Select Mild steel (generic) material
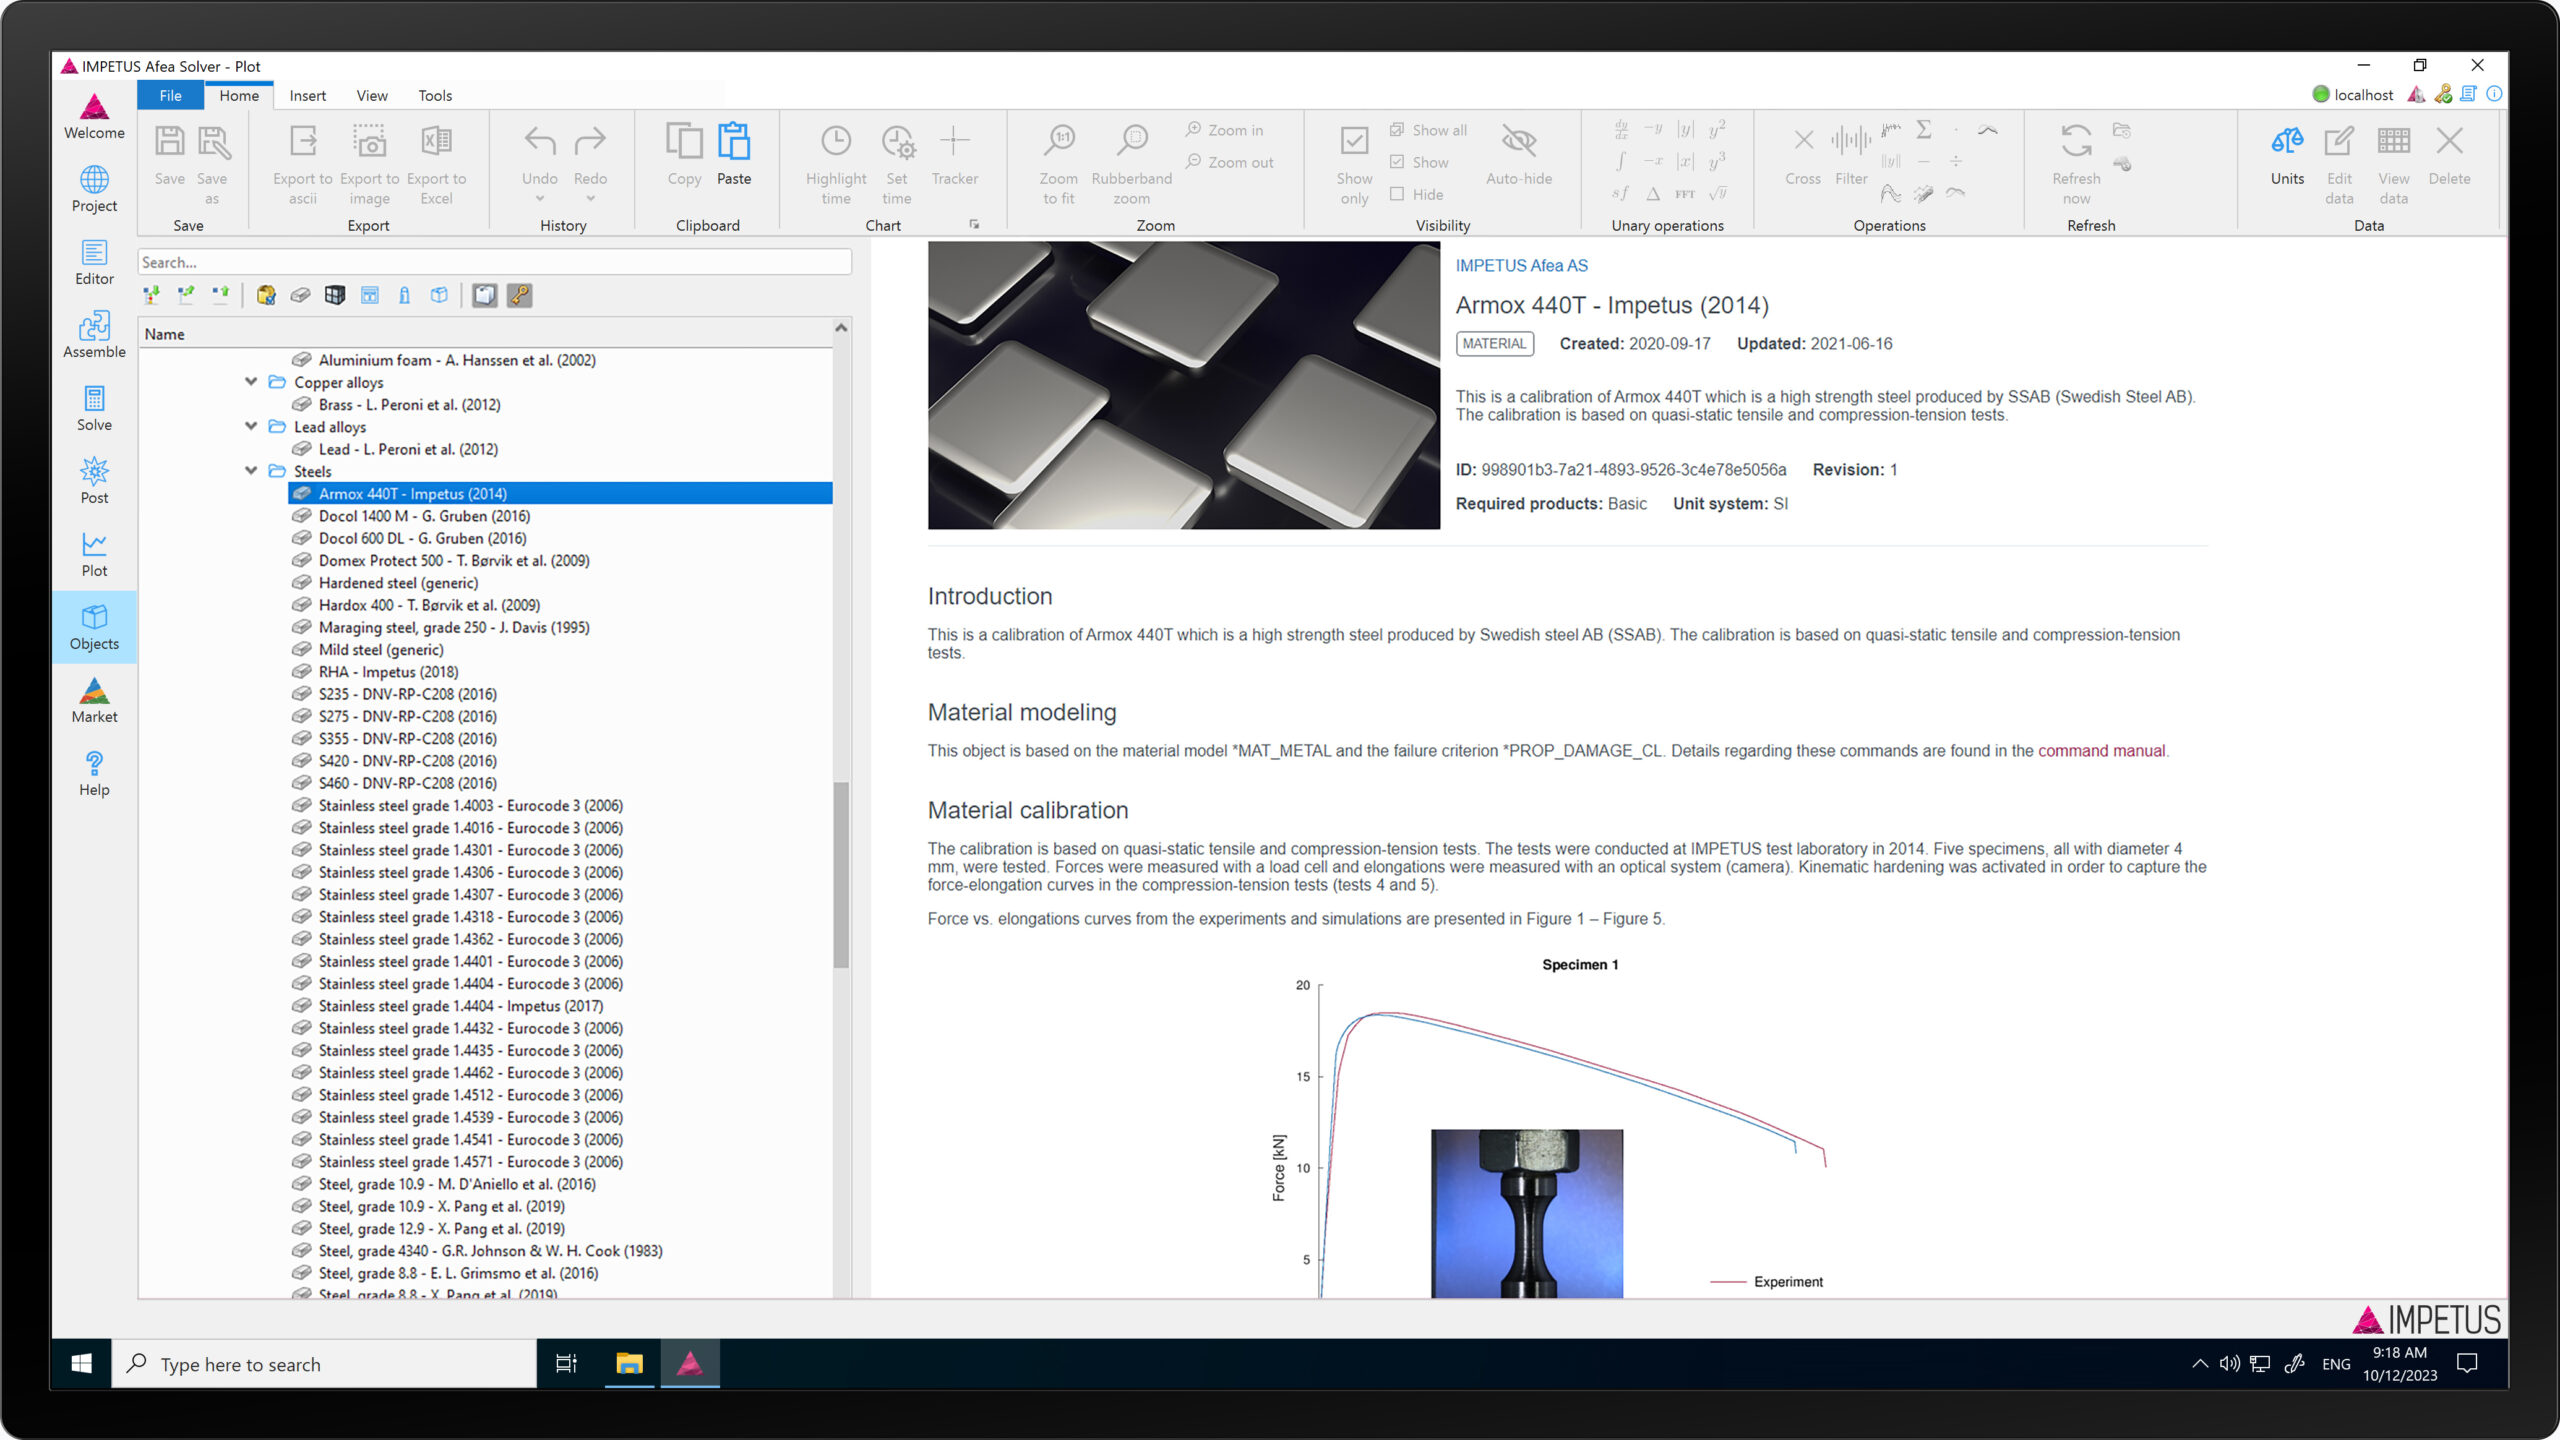This screenshot has width=2560, height=1440. pos(381,650)
